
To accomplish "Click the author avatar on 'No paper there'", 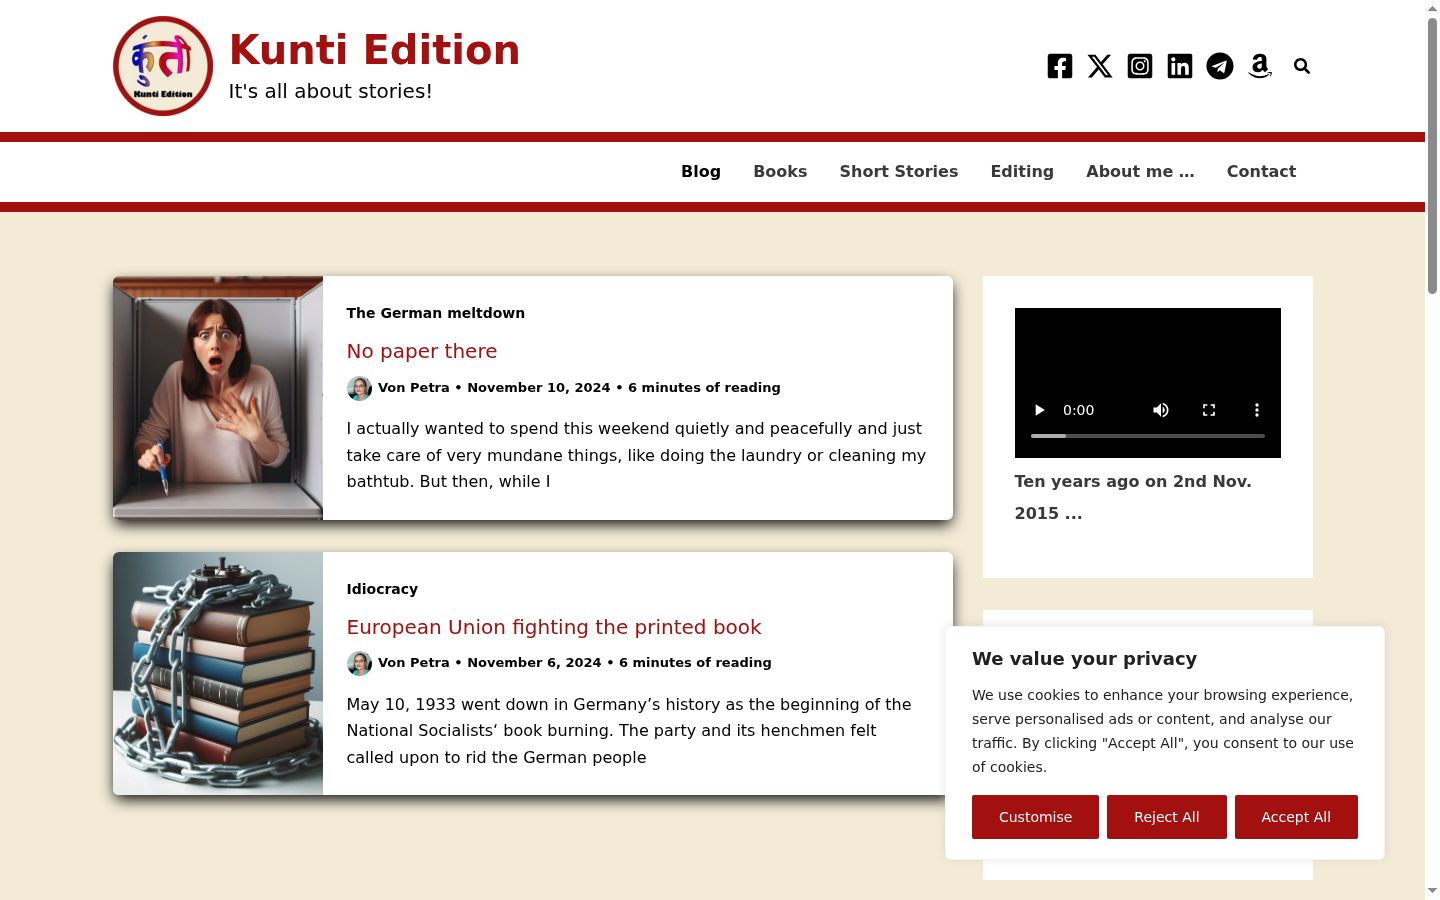I will click(x=359, y=388).
